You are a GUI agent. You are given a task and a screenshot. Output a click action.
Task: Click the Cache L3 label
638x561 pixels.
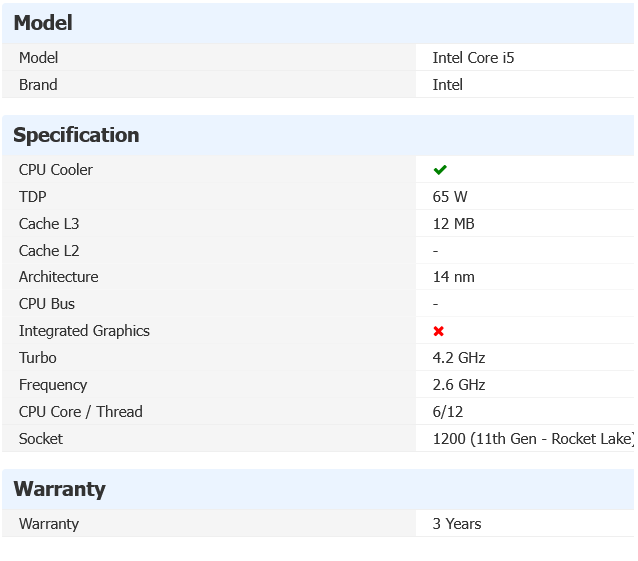pos(49,224)
